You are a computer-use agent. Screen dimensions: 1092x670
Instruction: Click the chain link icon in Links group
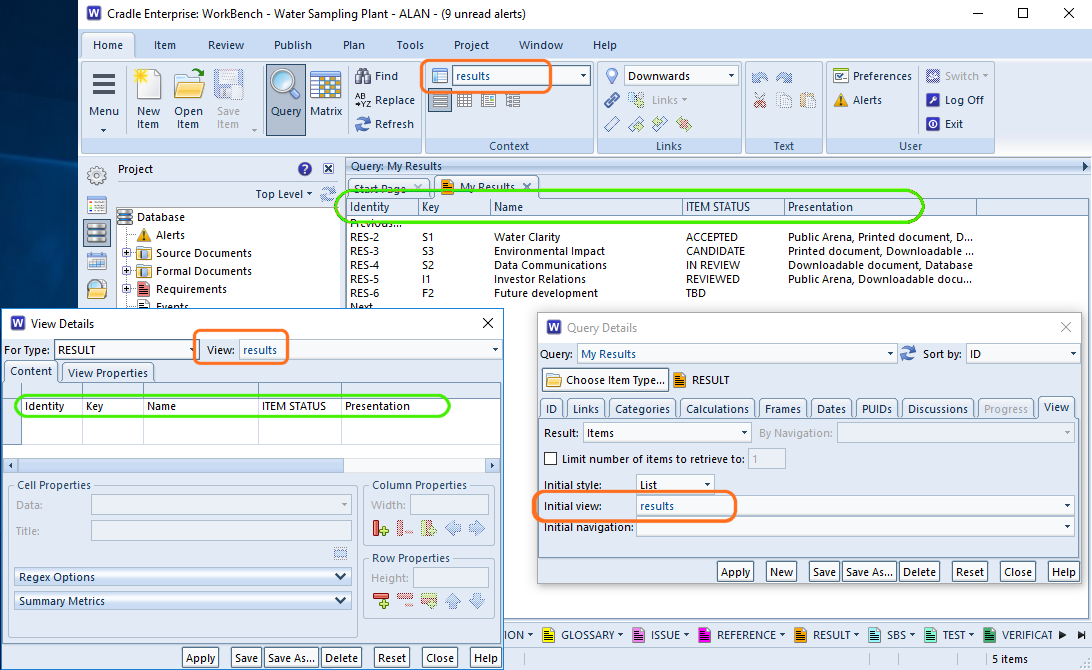tap(611, 100)
